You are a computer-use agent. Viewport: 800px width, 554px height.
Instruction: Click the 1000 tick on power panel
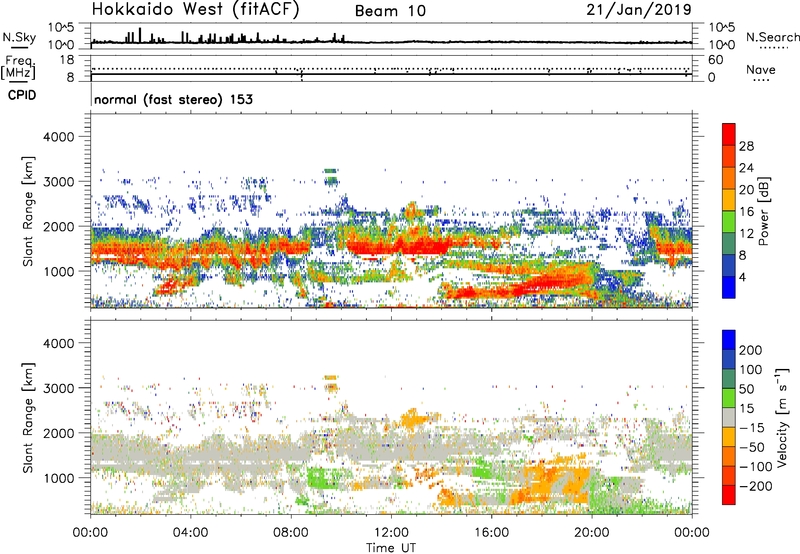coord(58,271)
